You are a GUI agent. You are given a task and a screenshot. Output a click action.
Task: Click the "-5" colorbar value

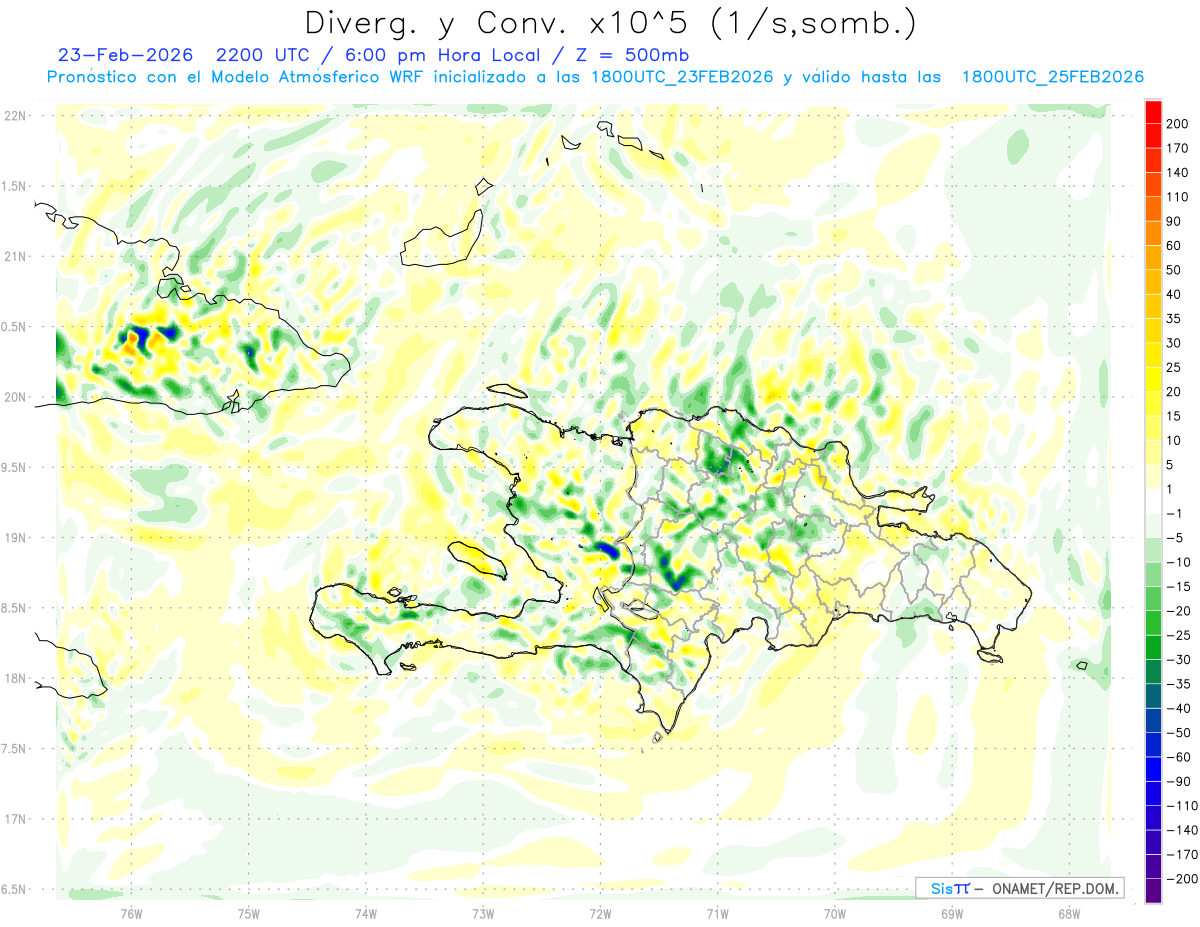[x=1174, y=537]
